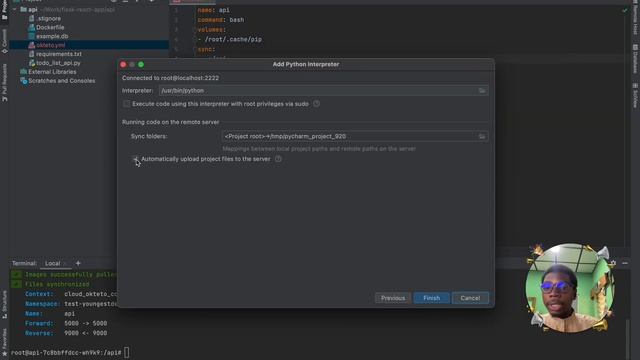This screenshot has height=360, width=640.
Task: Show help for automatic upload option
Action: pos(278,159)
